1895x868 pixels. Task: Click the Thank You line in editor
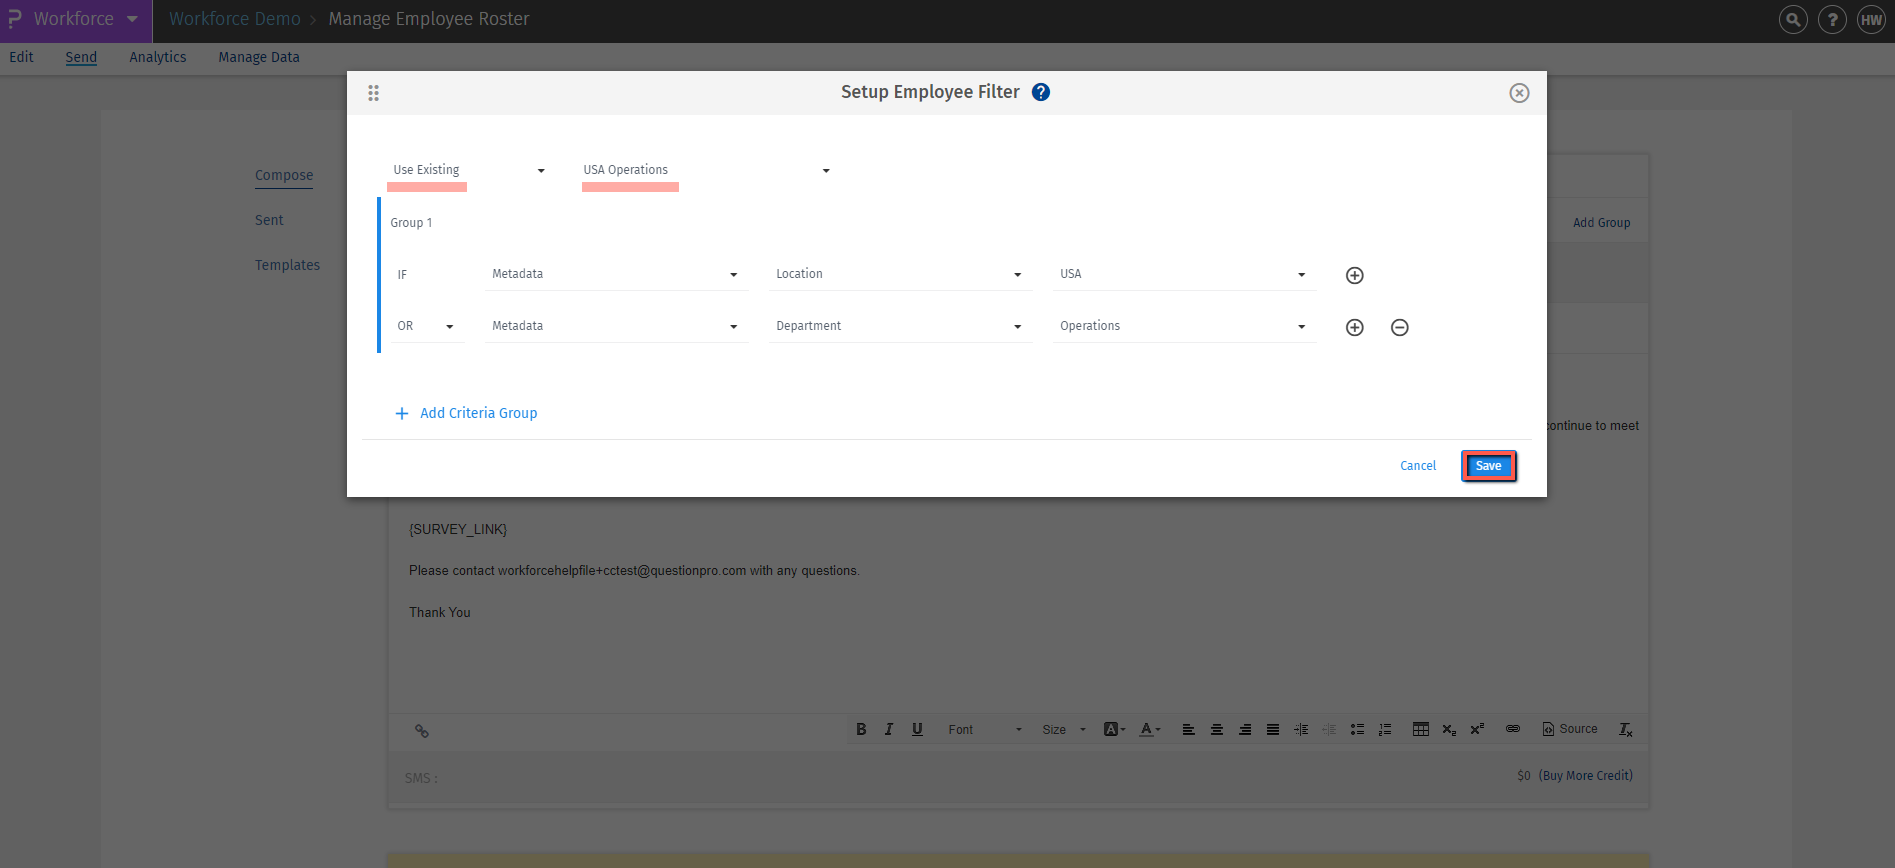440,613
